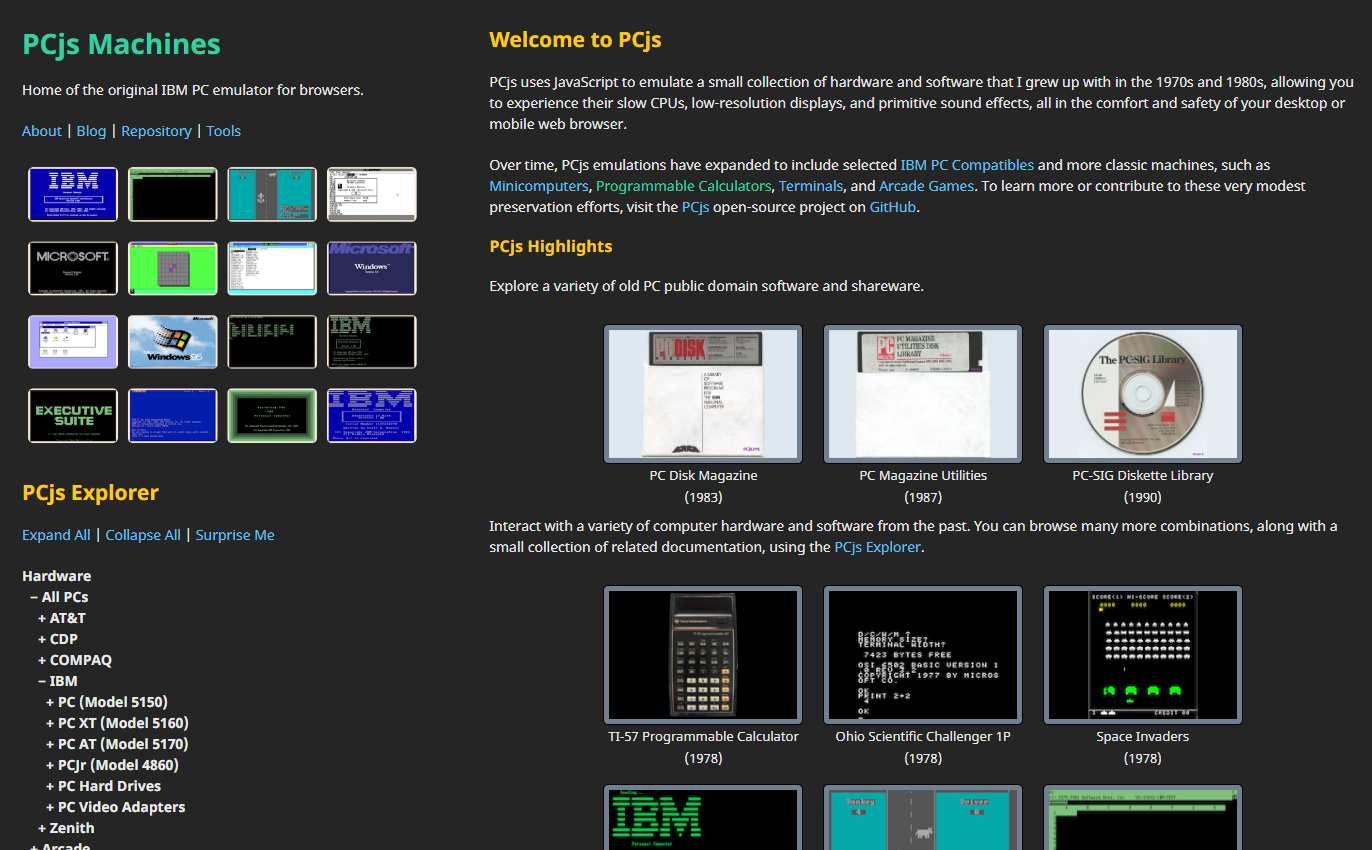Image resolution: width=1372 pixels, height=850 pixels.
Task: Follow the Terminals link
Action: [x=812, y=186]
